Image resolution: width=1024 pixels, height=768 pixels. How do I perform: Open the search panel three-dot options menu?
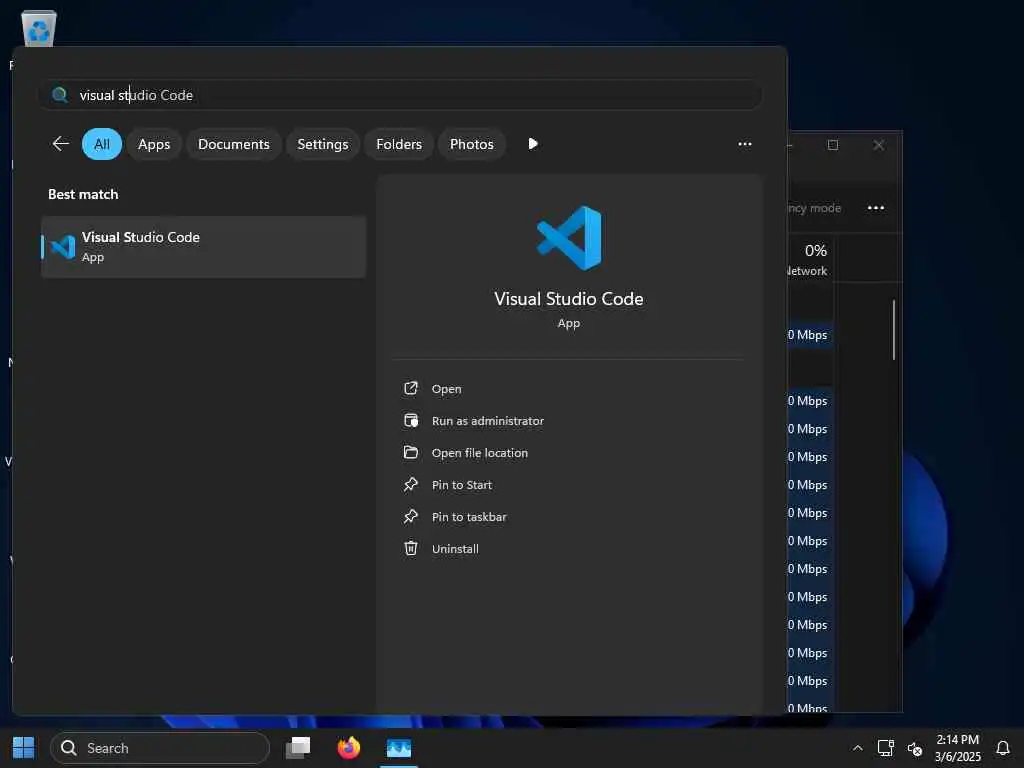[x=744, y=144]
